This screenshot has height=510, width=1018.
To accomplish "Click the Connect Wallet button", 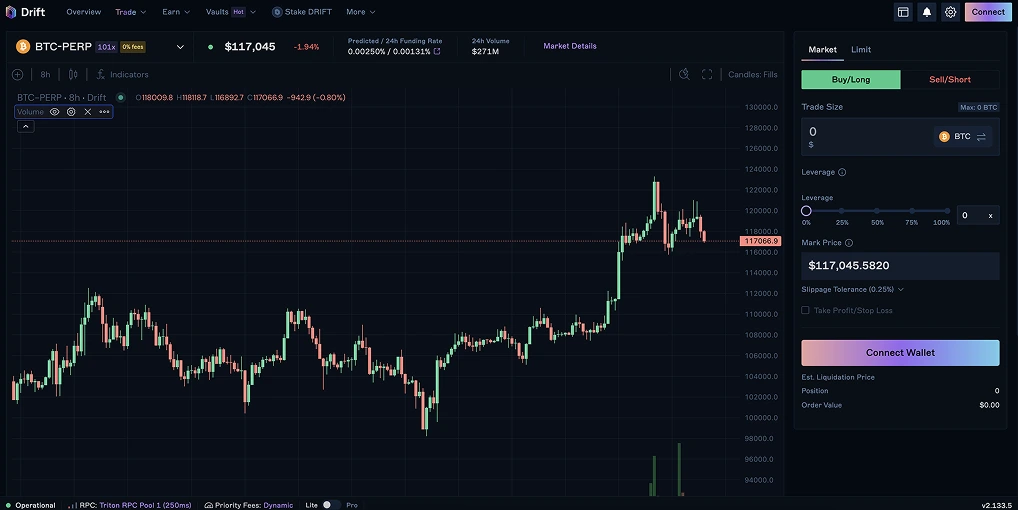I will (x=900, y=352).
